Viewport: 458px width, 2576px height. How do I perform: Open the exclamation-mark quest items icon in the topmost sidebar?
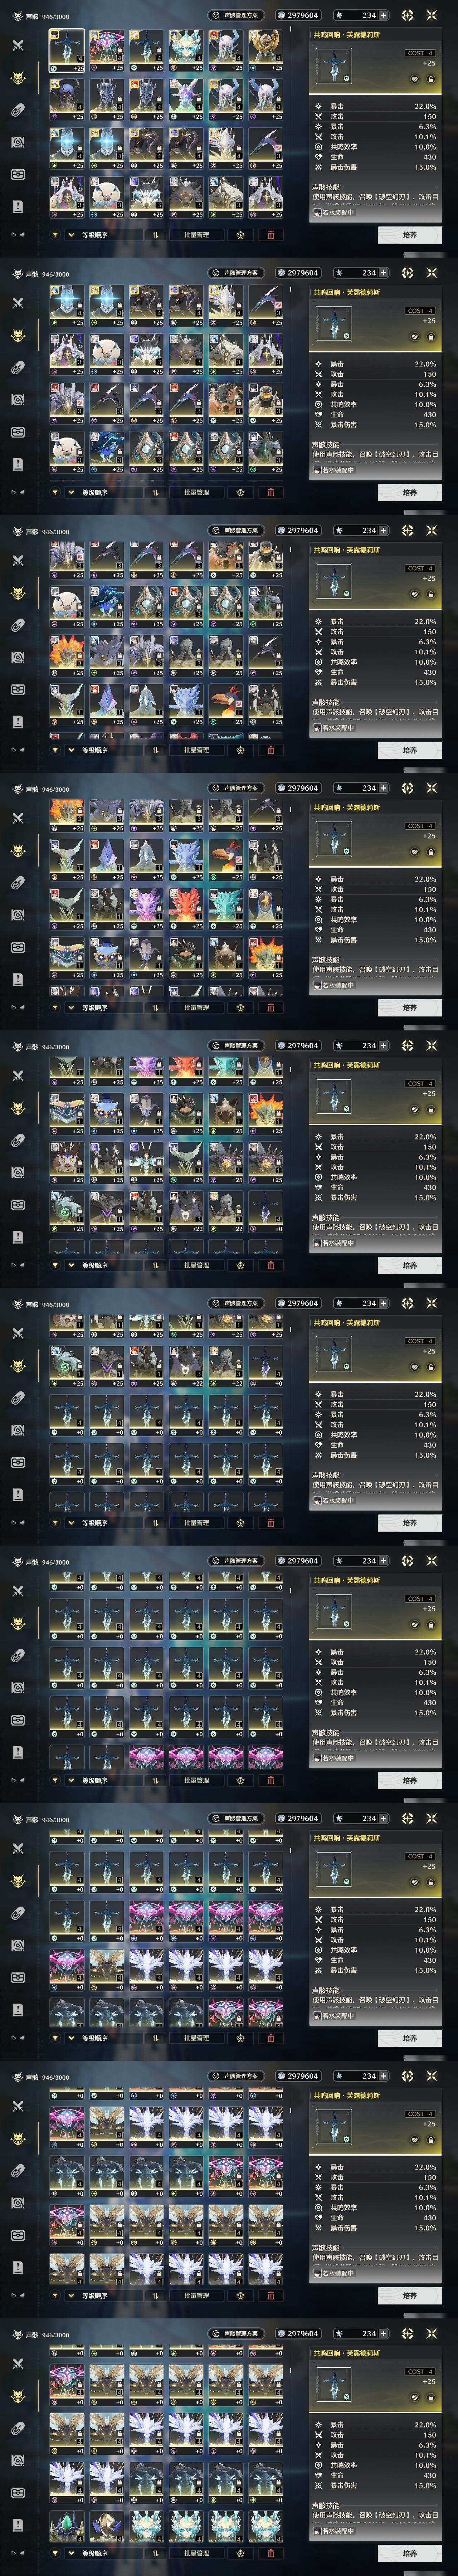tap(17, 206)
